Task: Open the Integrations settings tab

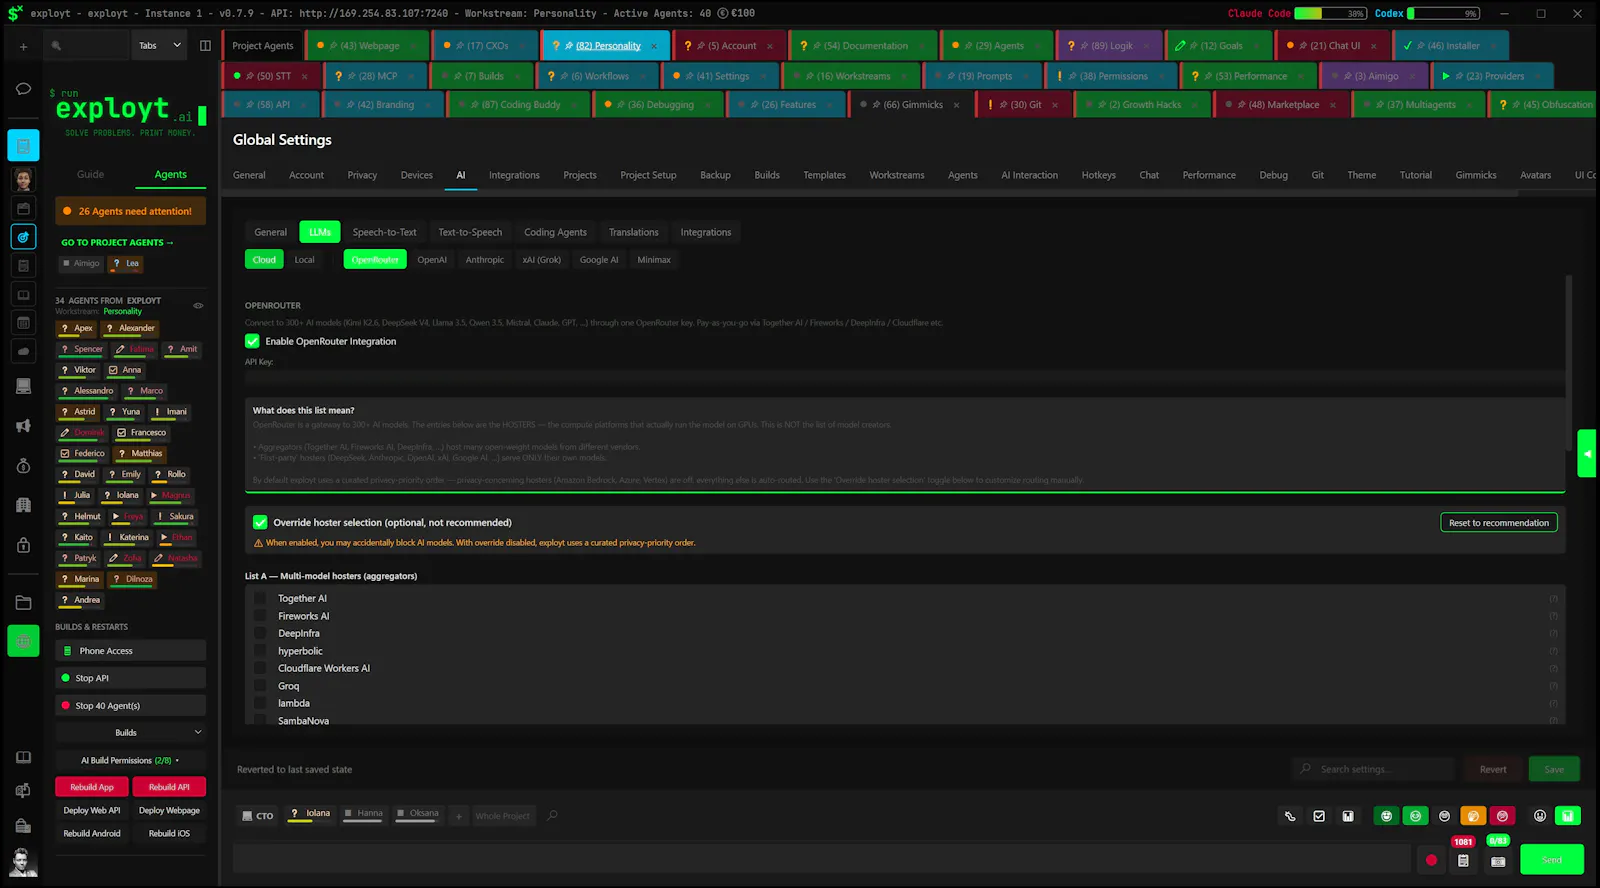Action: (514, 175)
